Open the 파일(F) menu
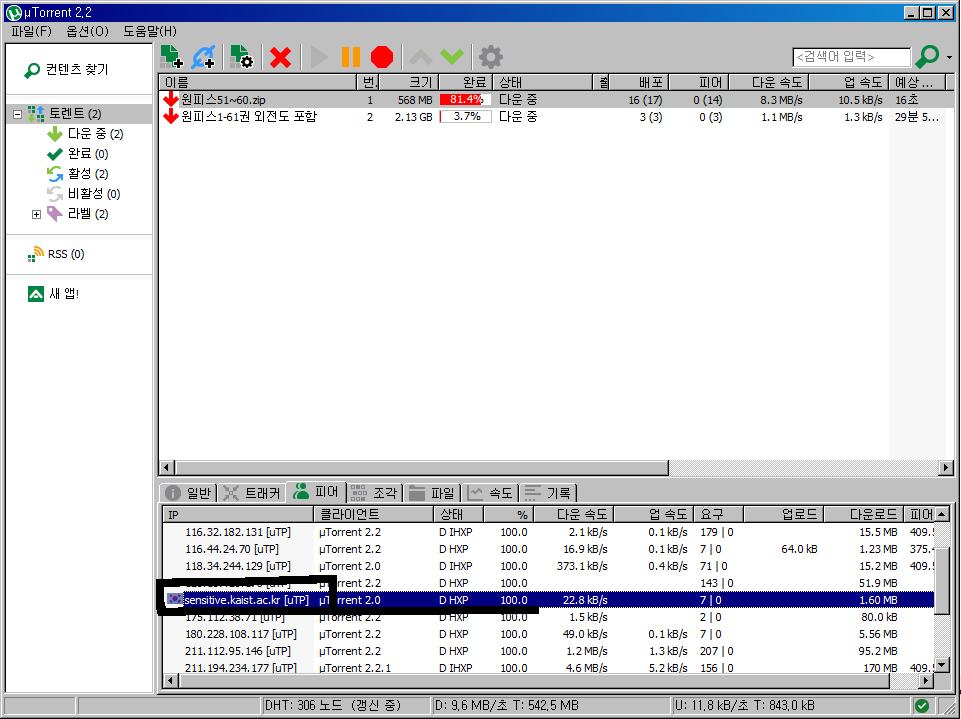961x719 pixels. pos(31,31)
